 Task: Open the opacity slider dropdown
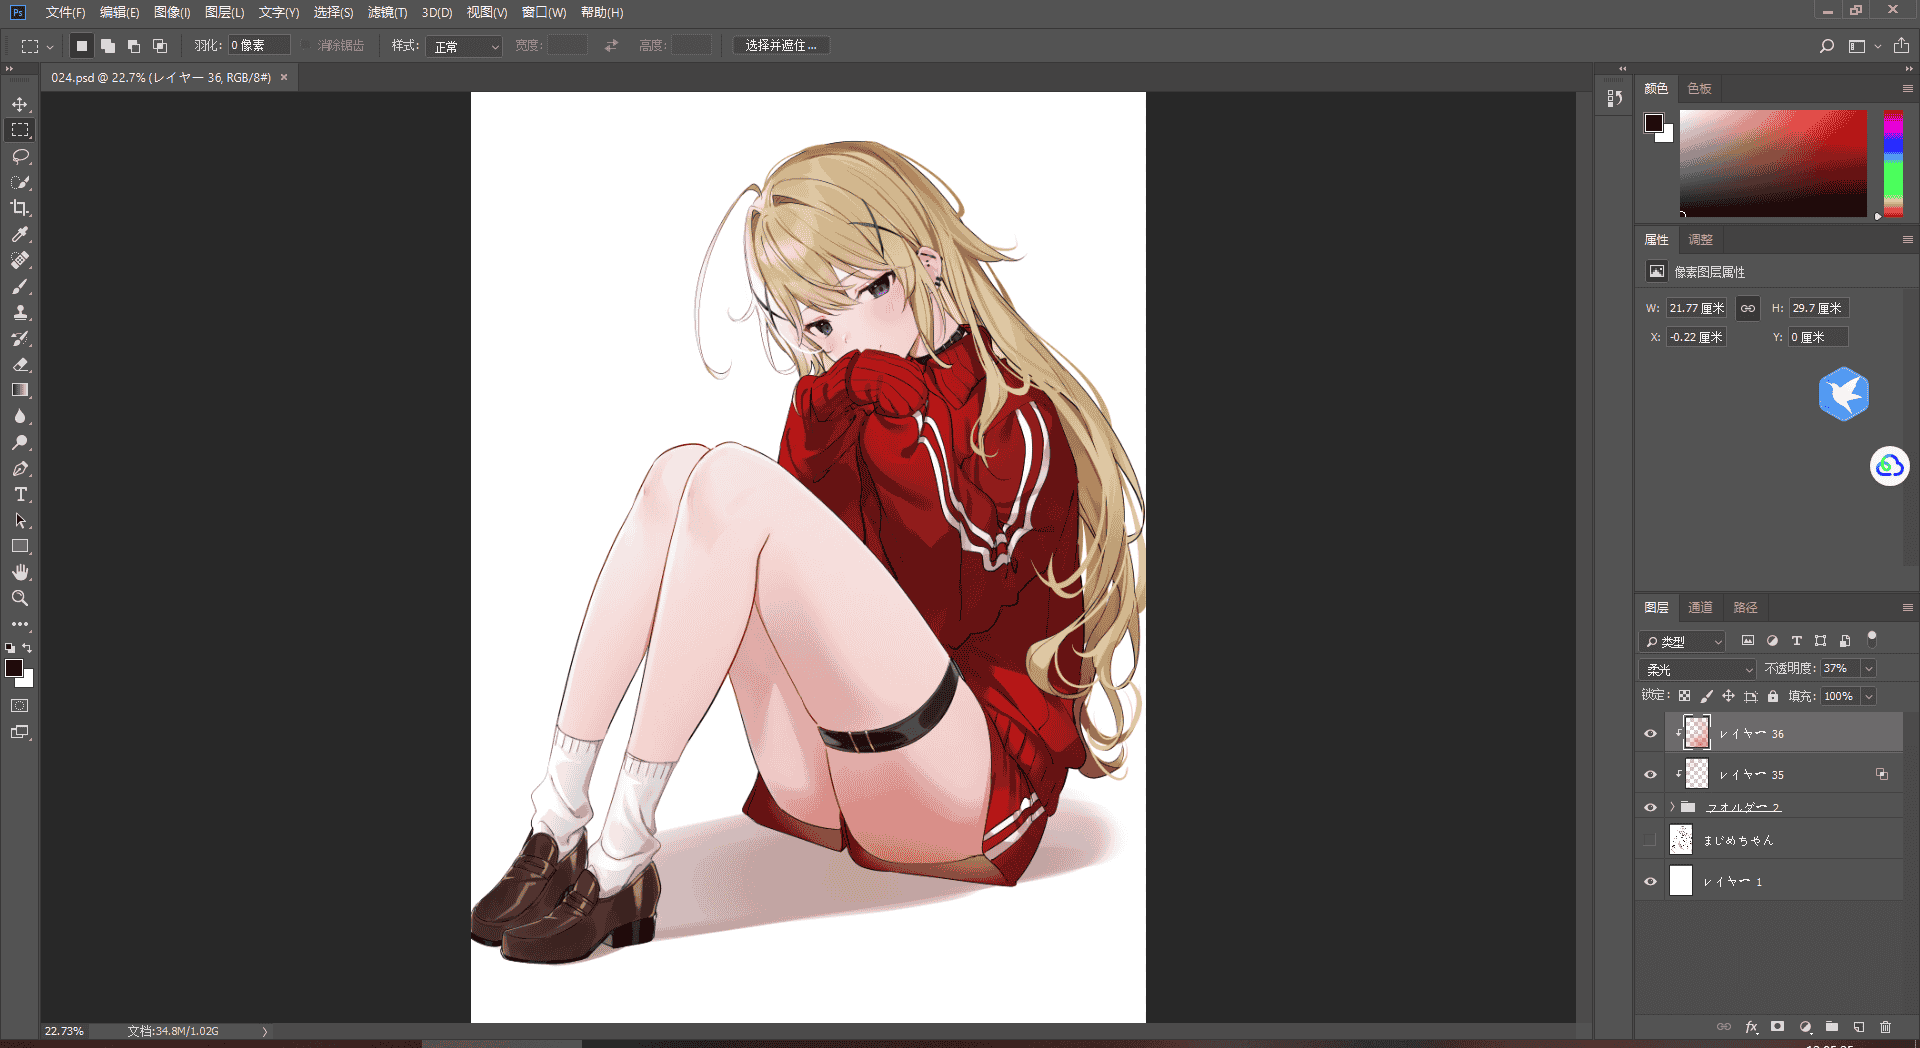click(1868, 669)
